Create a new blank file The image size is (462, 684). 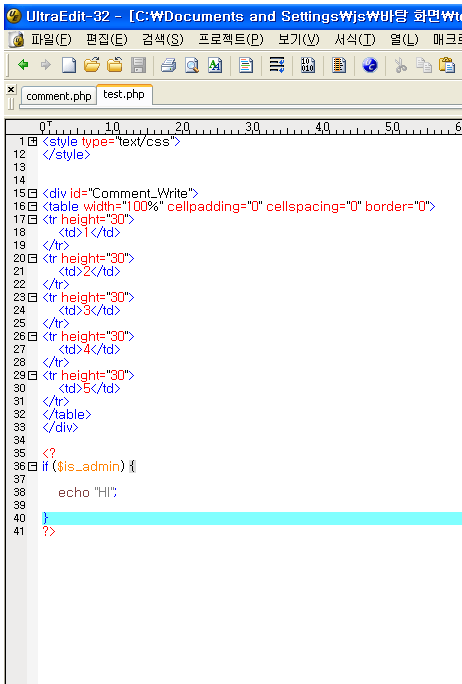[x=69, y=65]
